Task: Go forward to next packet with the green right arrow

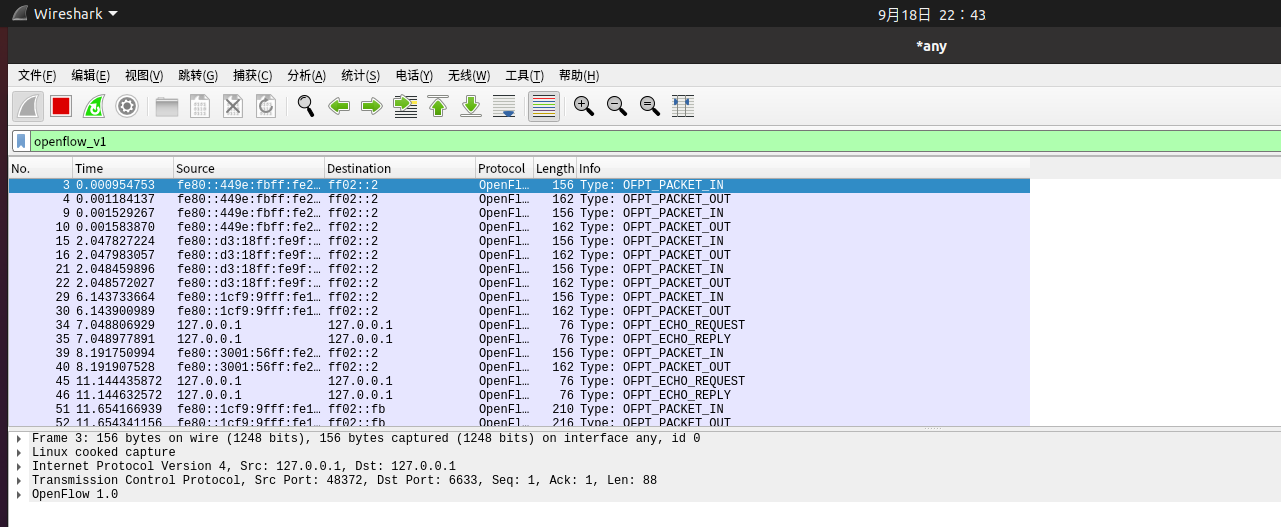Action: 372,106
